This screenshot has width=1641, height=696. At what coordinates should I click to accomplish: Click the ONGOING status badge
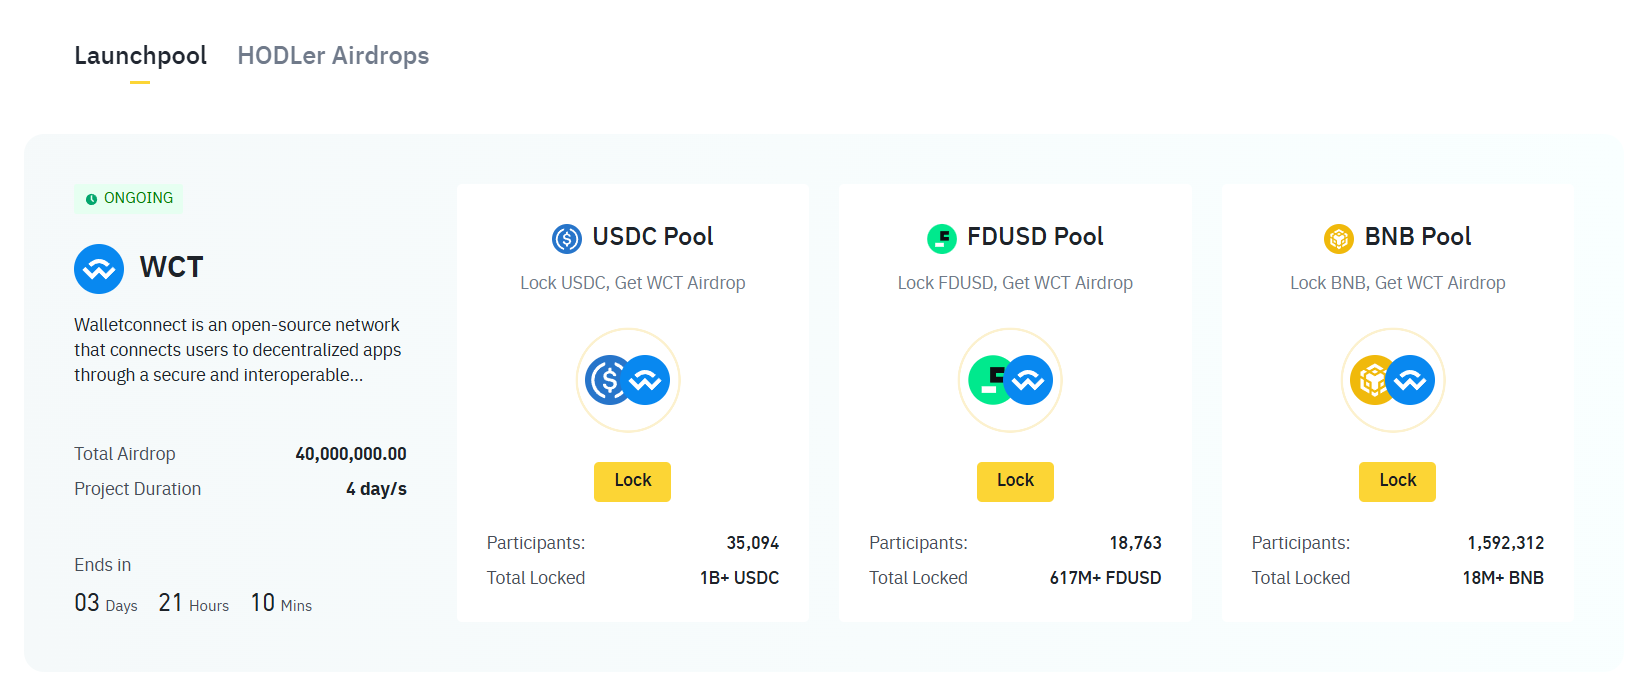coord(129,198)
